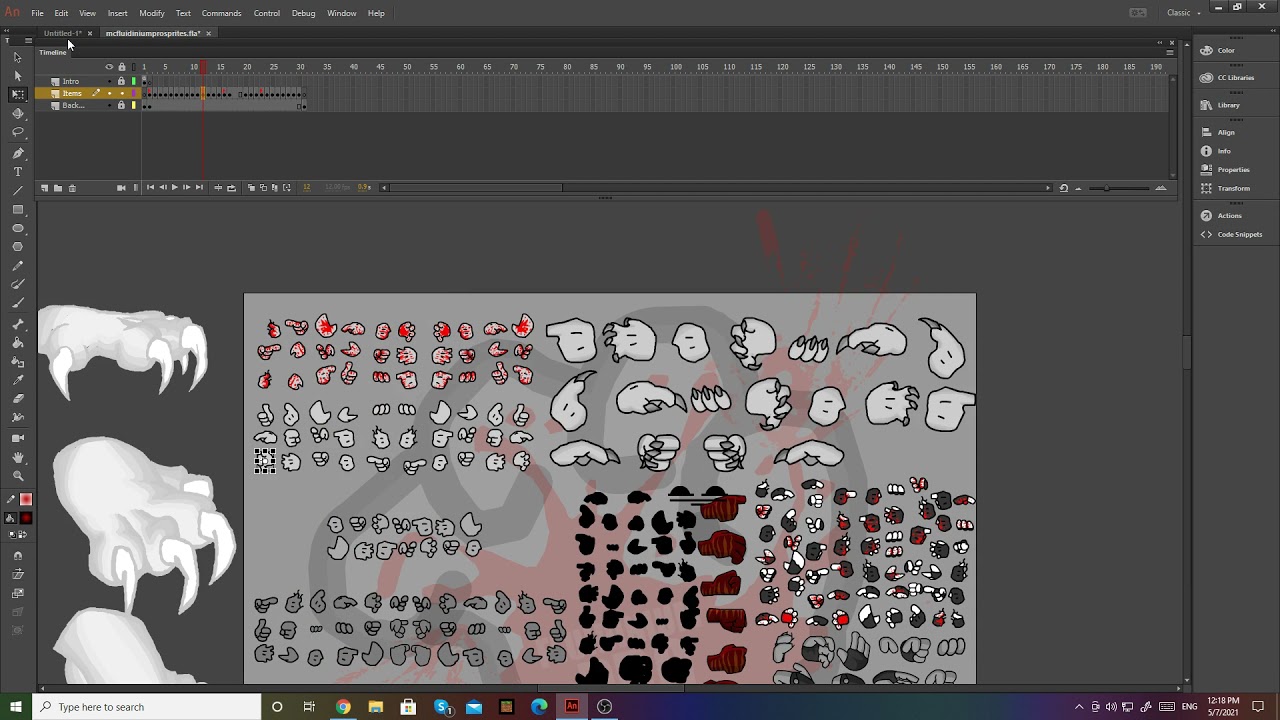Open the Properties panel
This screenshot has width=1280, height=720.
tap(1232, 170)
